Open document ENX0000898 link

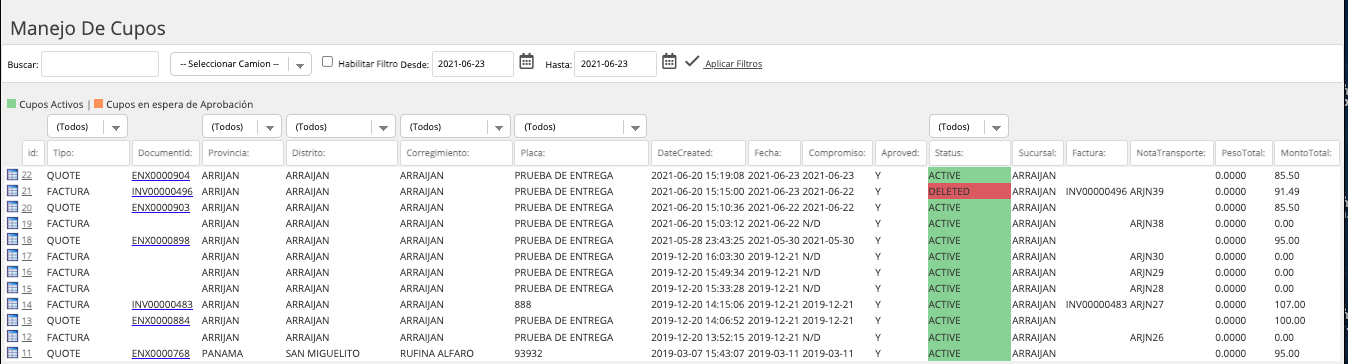[x=161, y=240]
